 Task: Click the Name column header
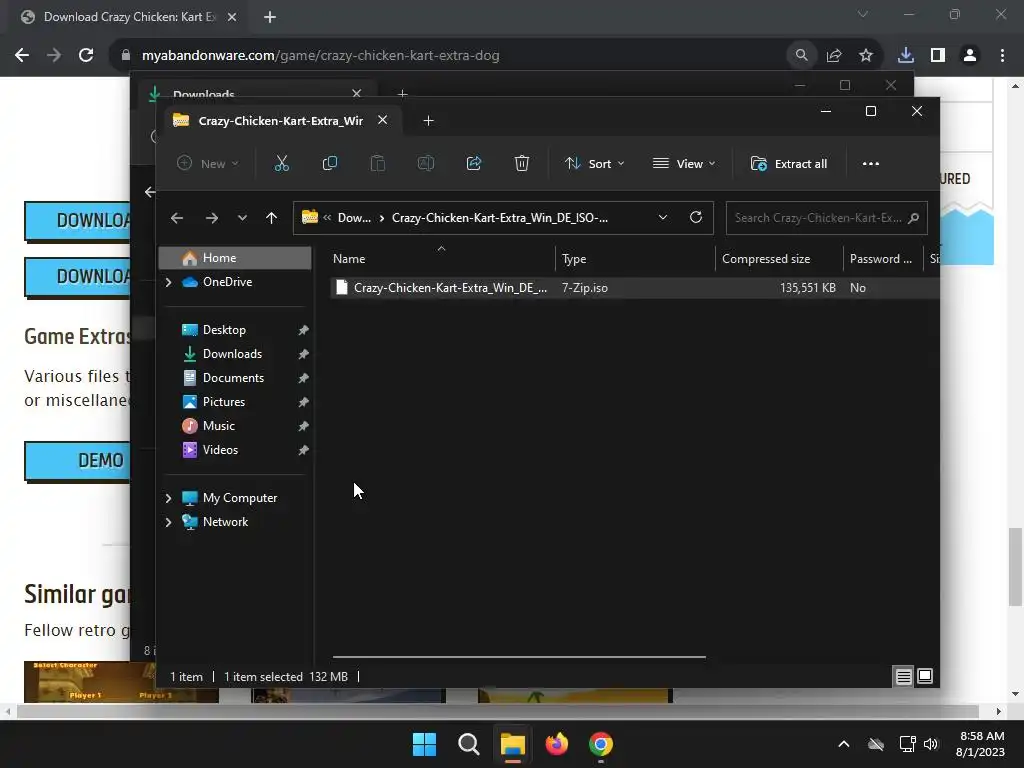pyautogui.click(x=441, y=259)
